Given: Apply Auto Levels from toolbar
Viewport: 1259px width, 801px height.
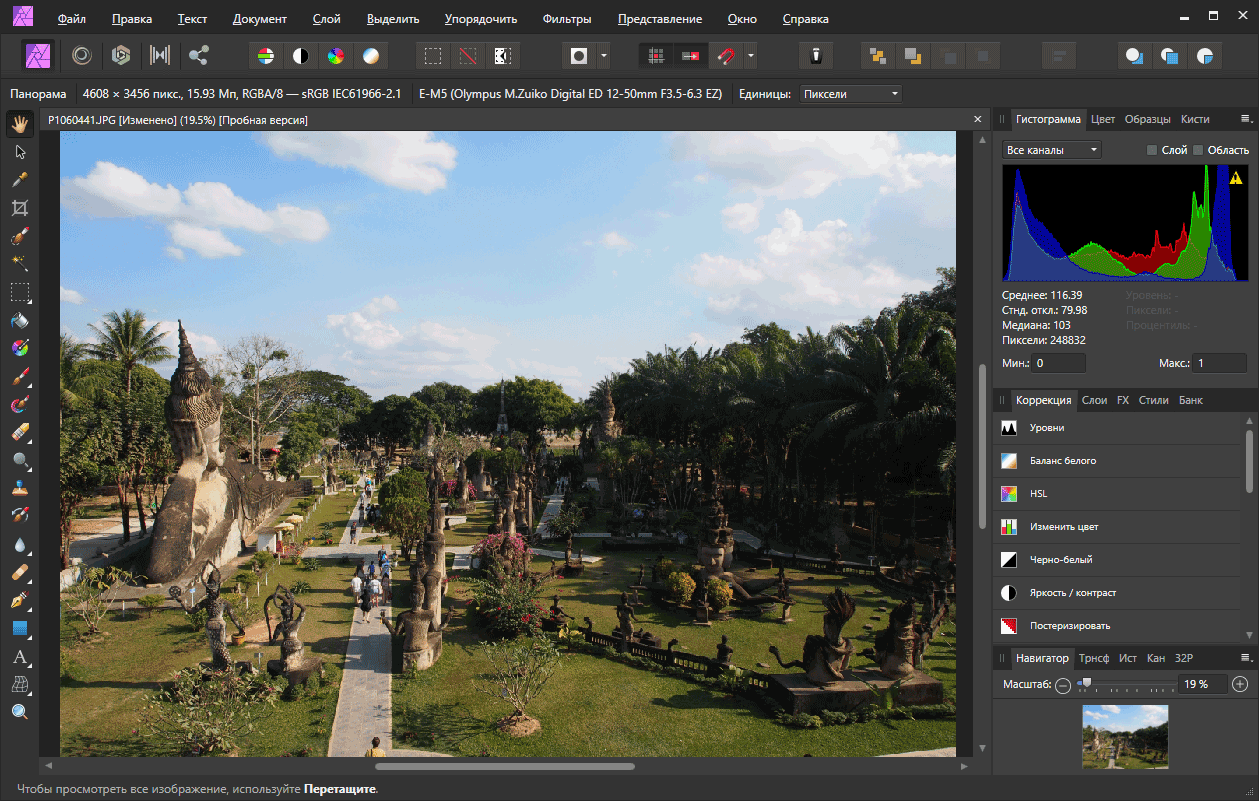Looking at the screenshot, I should 265,56.
